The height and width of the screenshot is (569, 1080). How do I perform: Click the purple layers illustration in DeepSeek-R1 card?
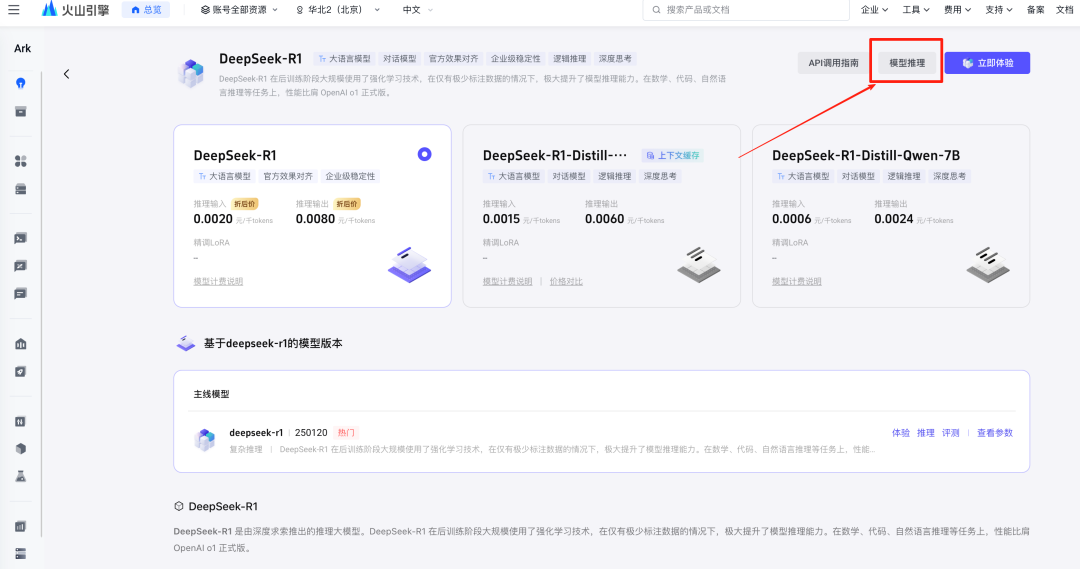[x=409, y=265]
